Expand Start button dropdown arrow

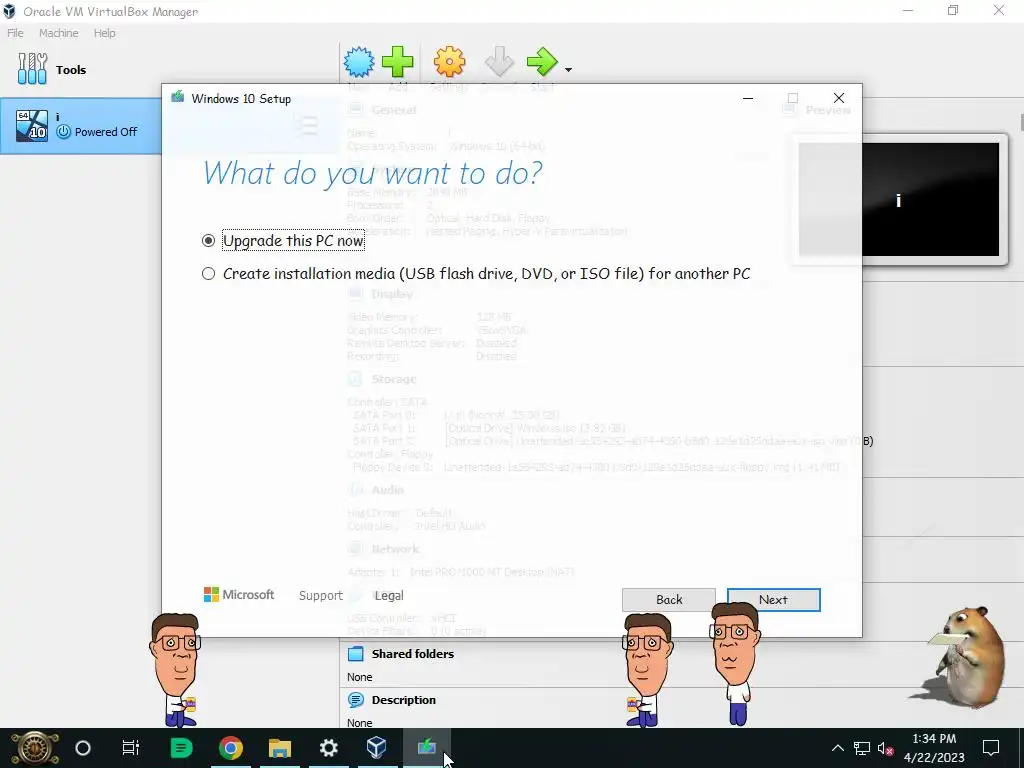(x=568, y=70)
